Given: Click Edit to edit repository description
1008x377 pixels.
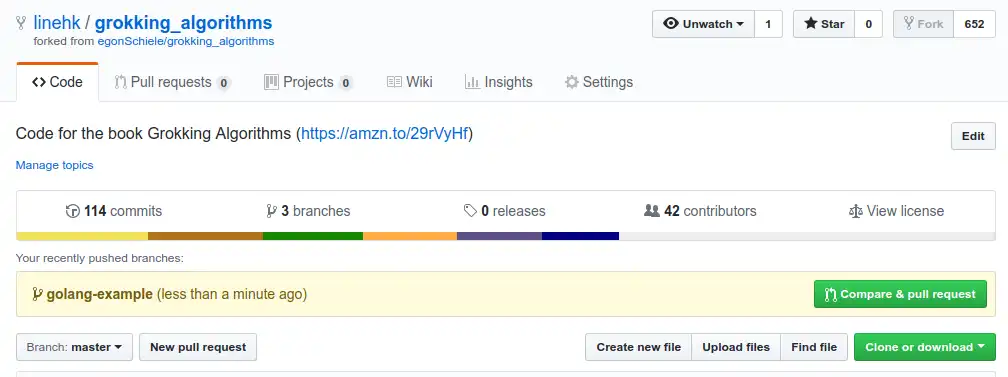Looking at the screenshot, I should 973,136.
